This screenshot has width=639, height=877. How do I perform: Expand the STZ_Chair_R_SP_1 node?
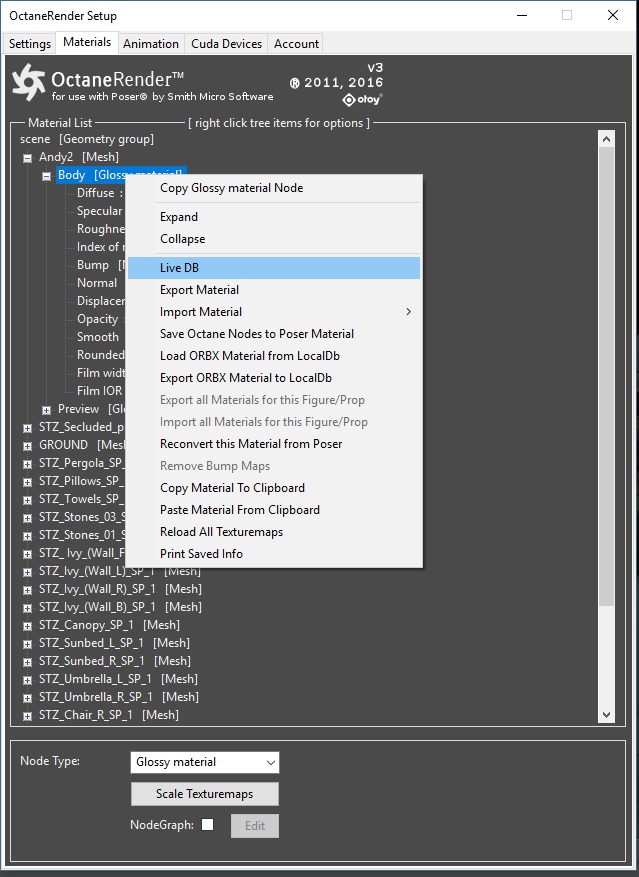(x=27, y=716)
